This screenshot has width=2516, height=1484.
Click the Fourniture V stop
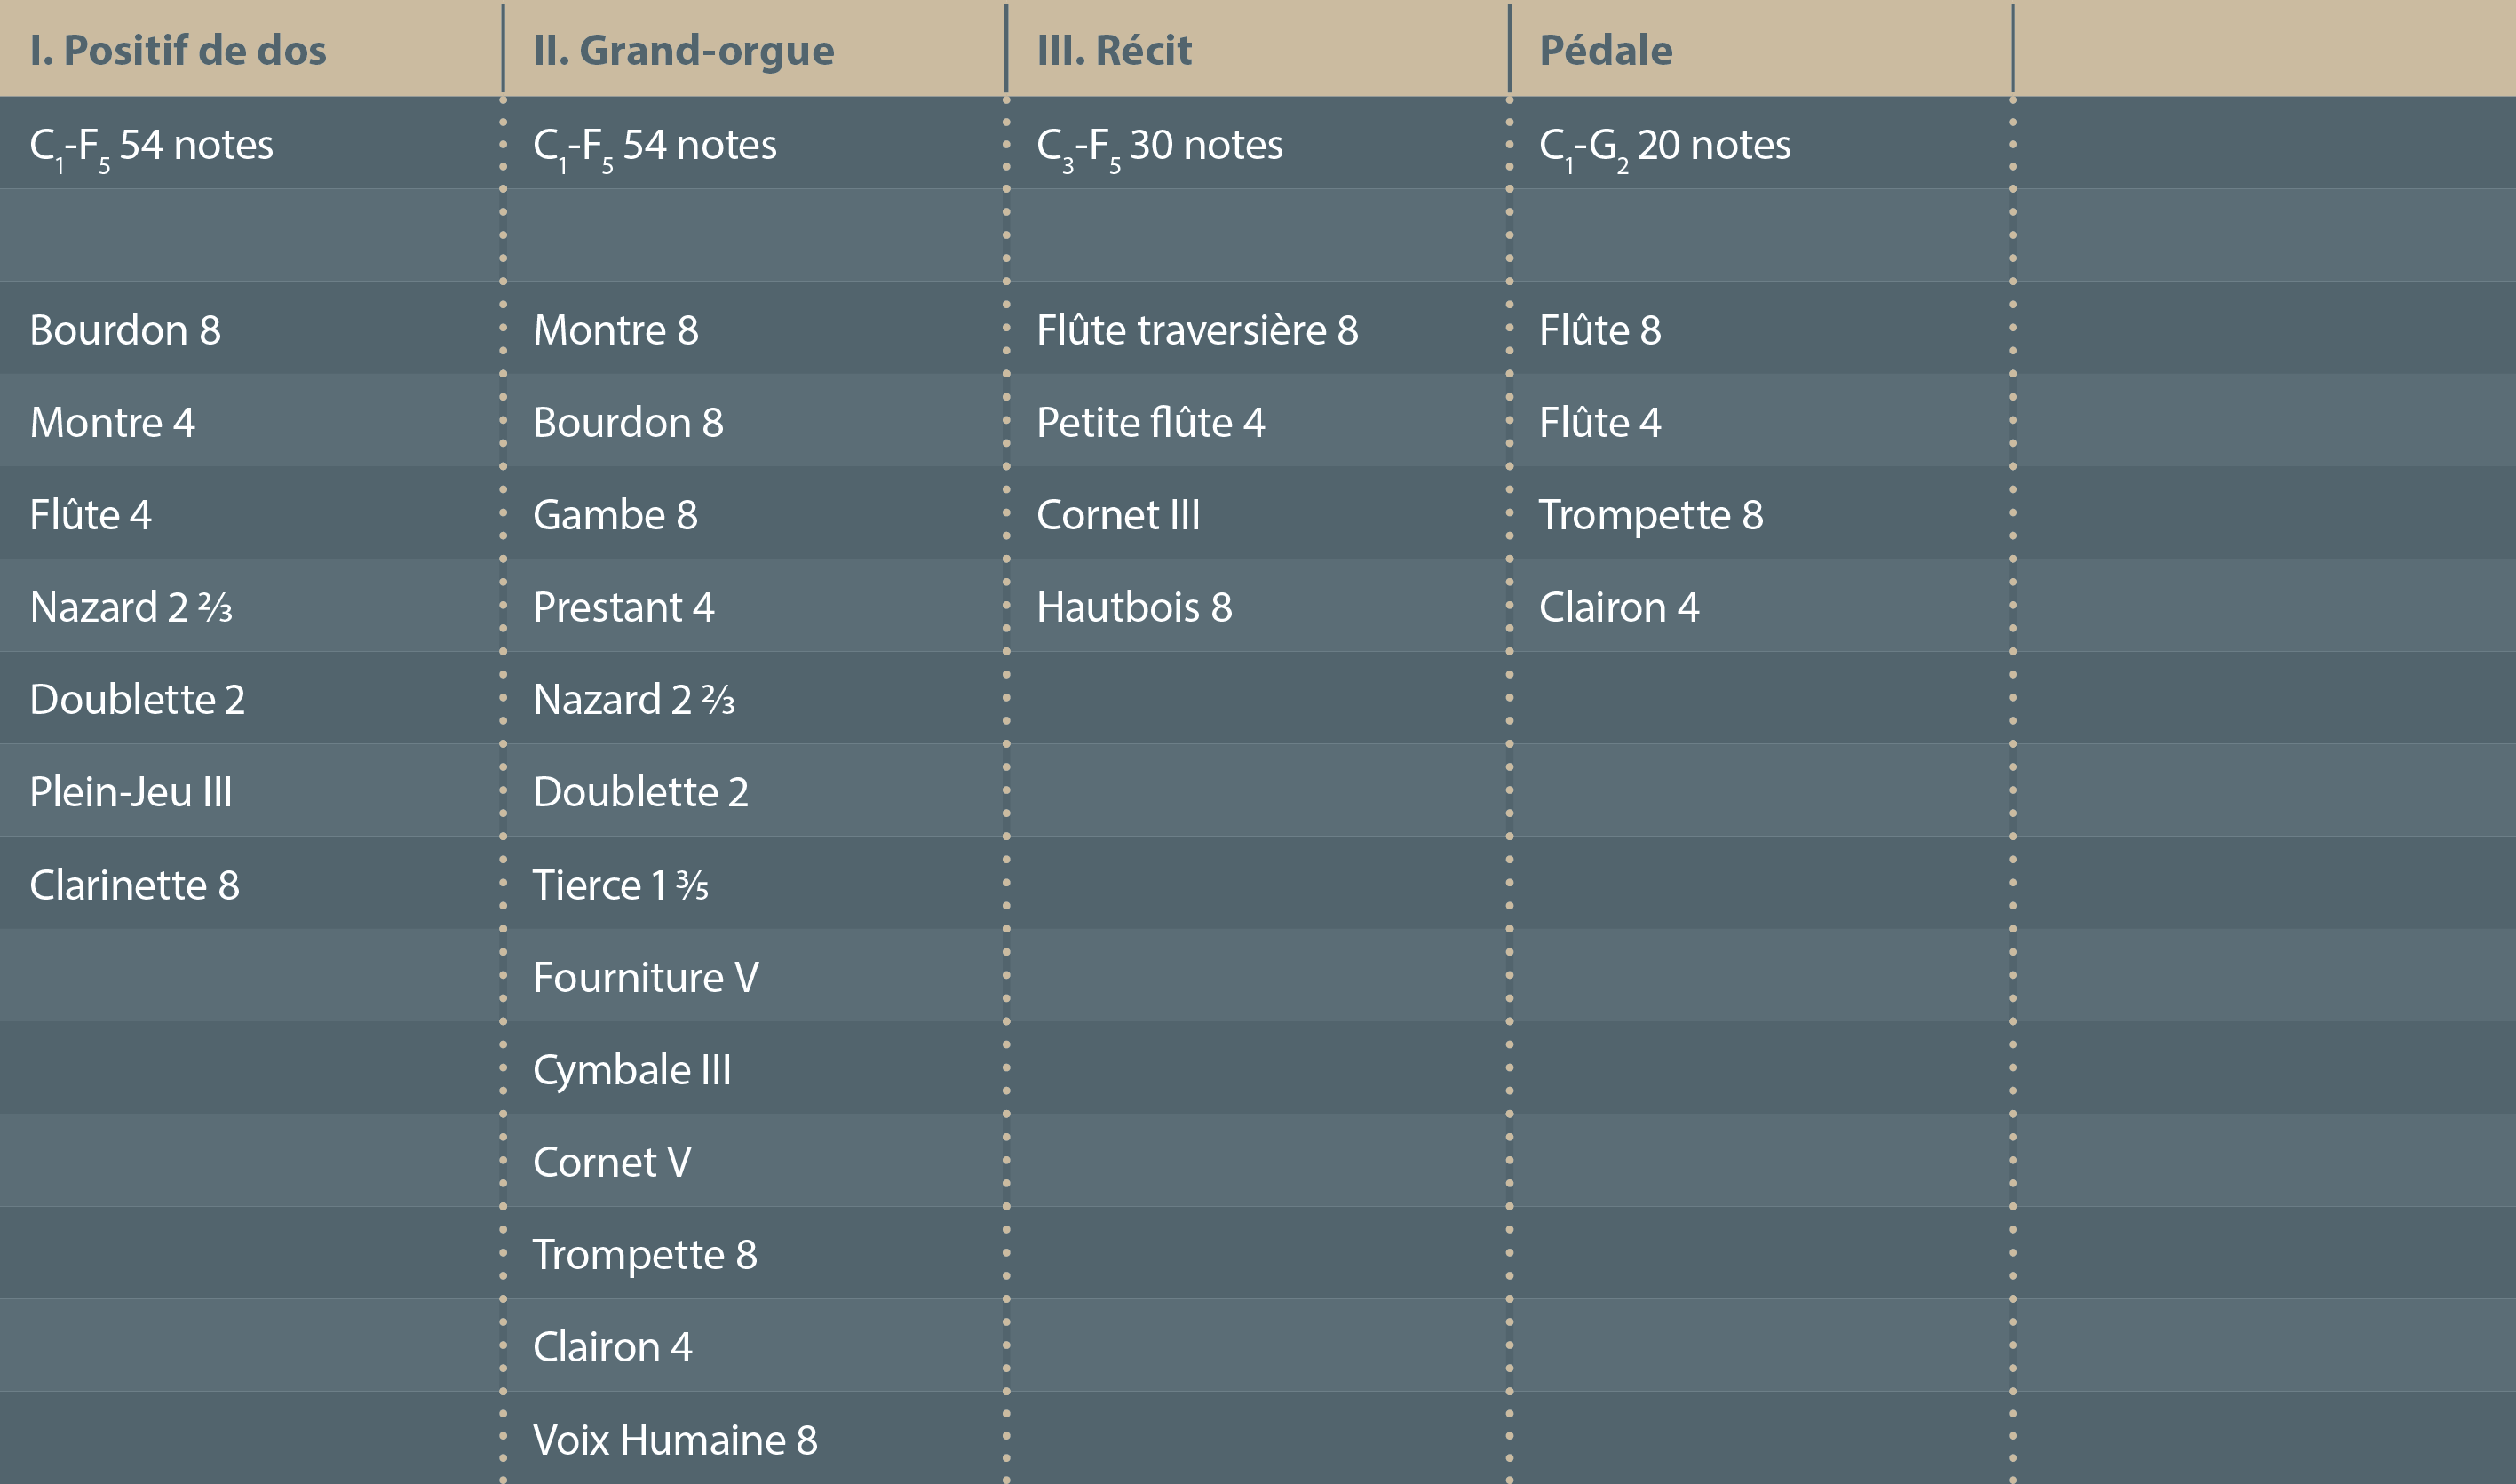pos(645,977)
